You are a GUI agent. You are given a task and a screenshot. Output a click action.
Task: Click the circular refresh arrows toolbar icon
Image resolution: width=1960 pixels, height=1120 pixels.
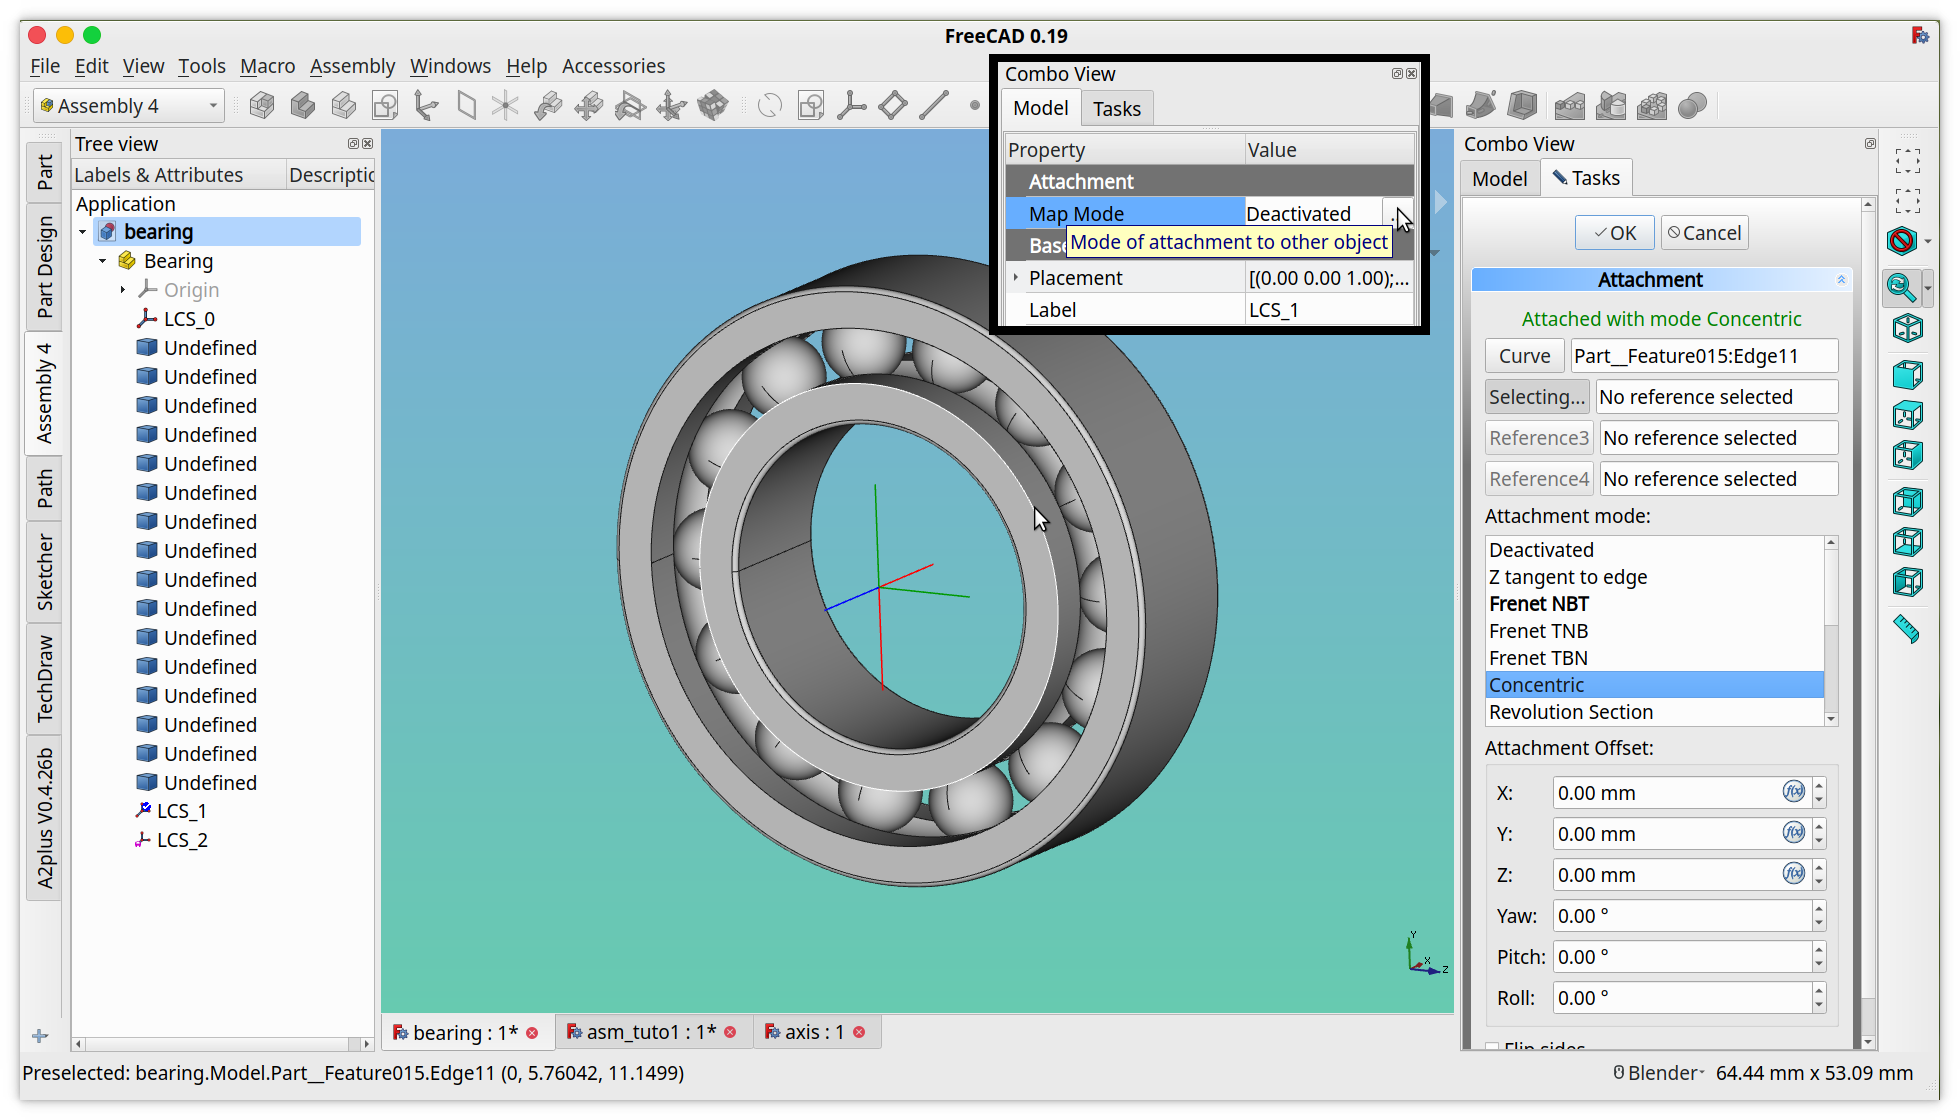click(770, 105)
